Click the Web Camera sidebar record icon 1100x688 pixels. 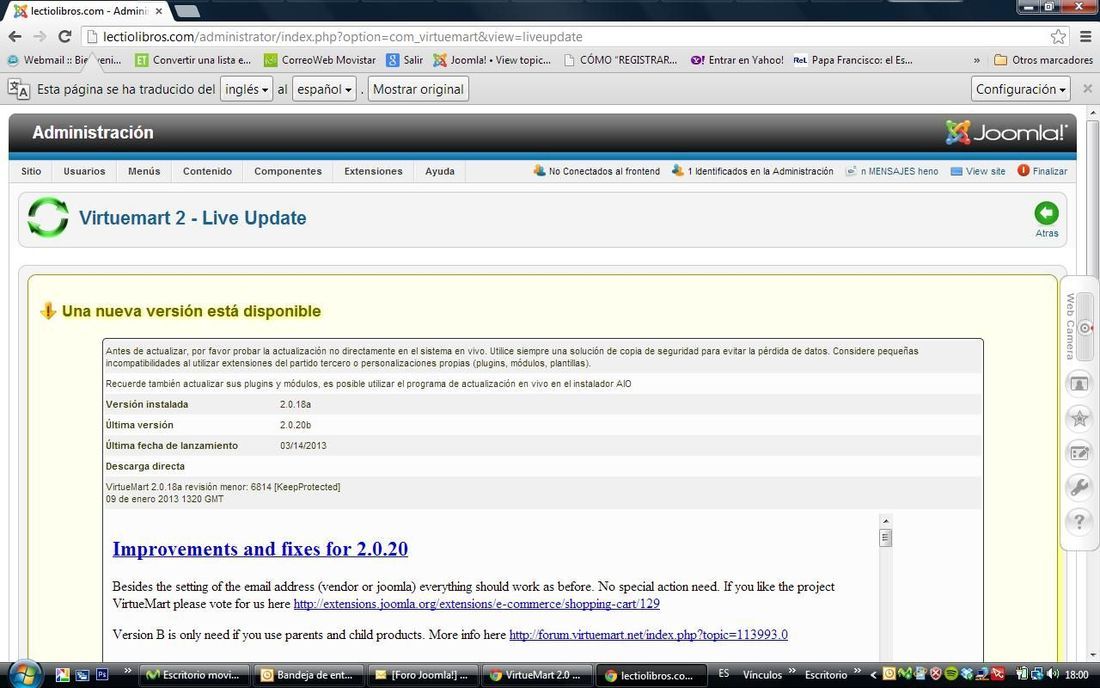(1085, 328)
